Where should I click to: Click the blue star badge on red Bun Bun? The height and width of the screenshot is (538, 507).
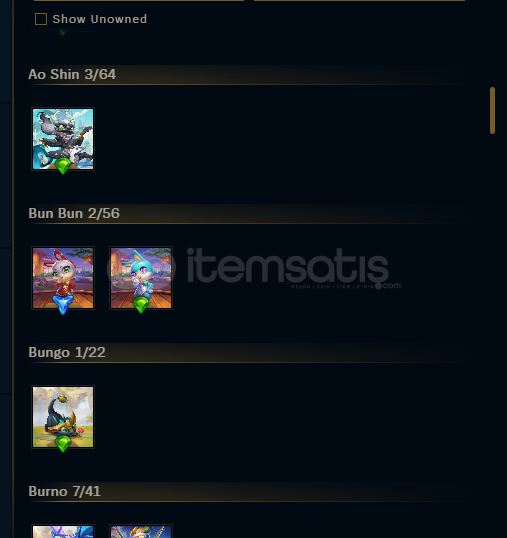click(x=63, y=305)
